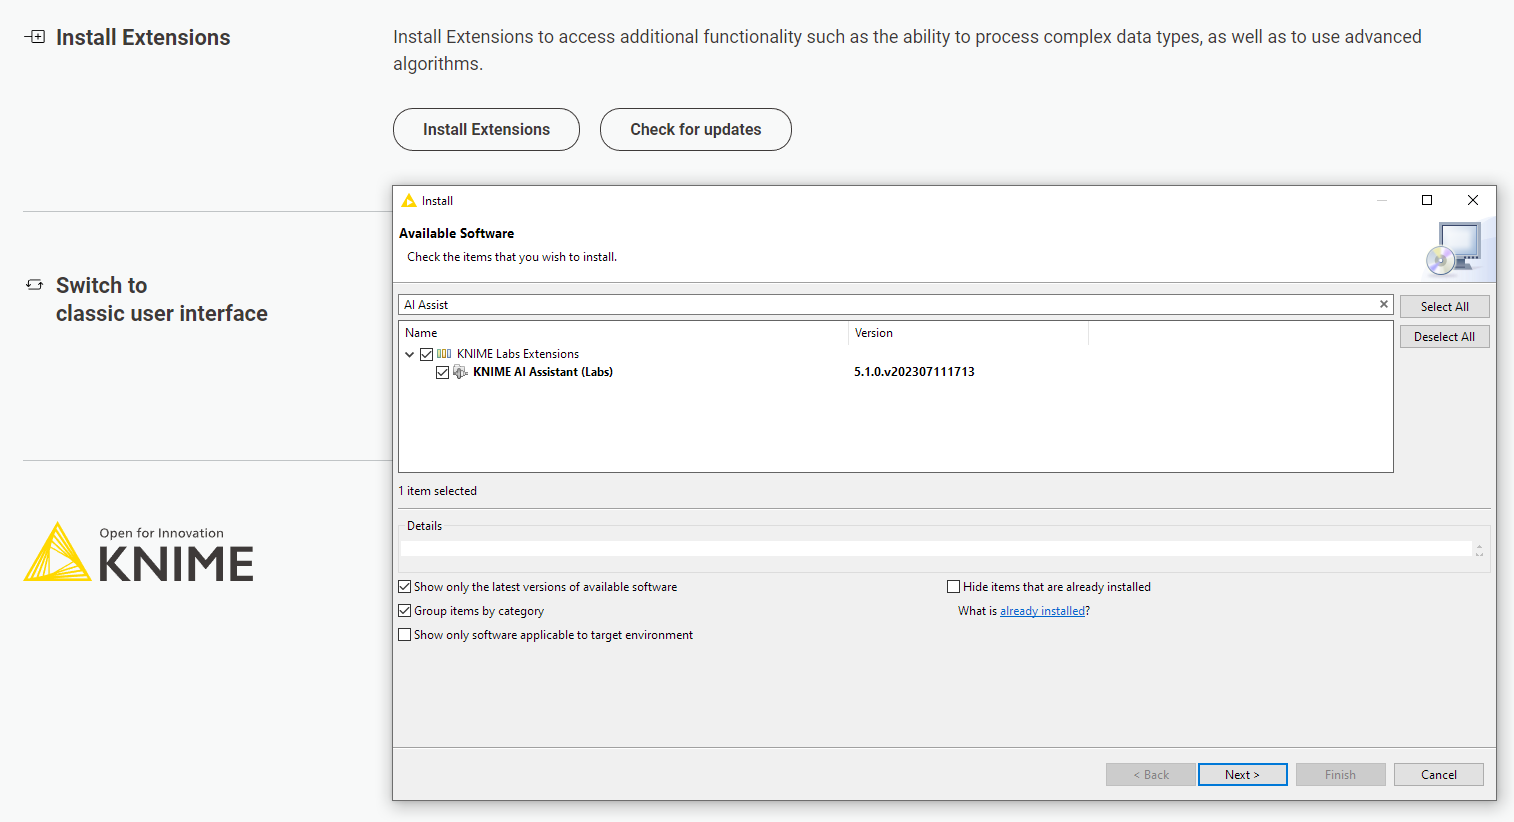Clear the AI Assist filter text with X
The image size is (1514, 822).
click(x=1384, y=304)
